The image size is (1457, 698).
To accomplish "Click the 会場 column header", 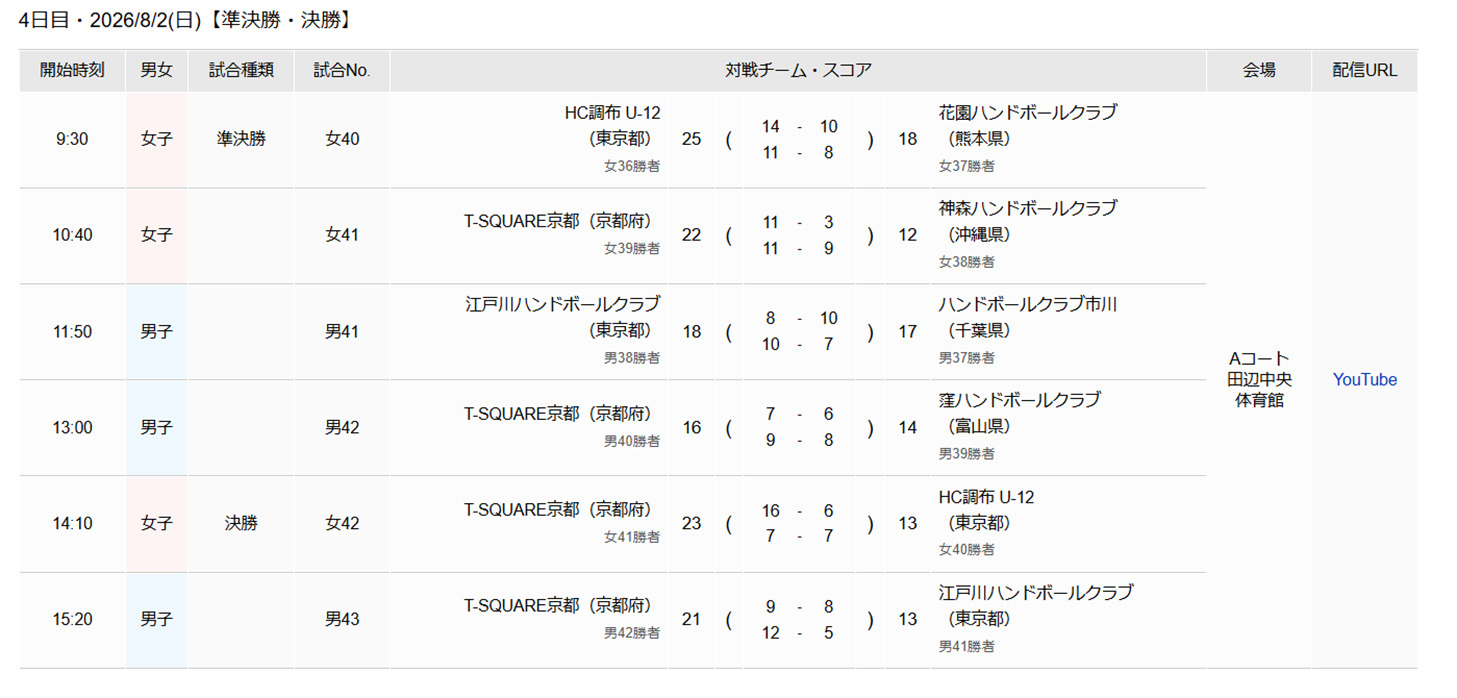I will (x=1259, y=70).
